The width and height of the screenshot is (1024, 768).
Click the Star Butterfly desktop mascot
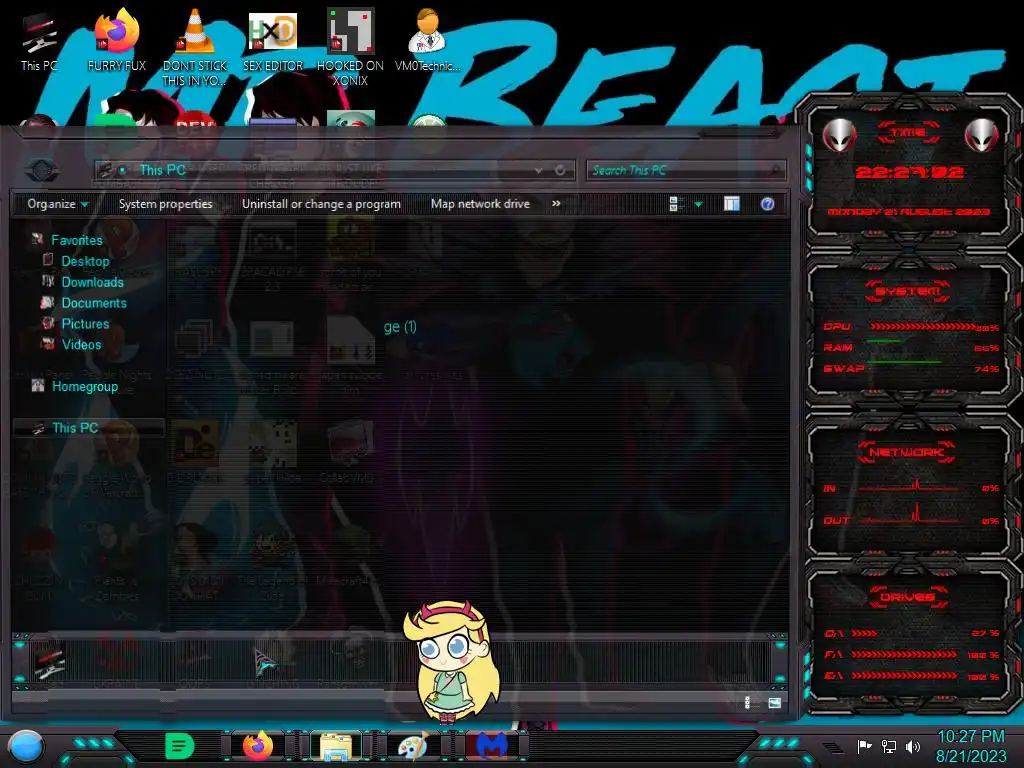(451, 661)
